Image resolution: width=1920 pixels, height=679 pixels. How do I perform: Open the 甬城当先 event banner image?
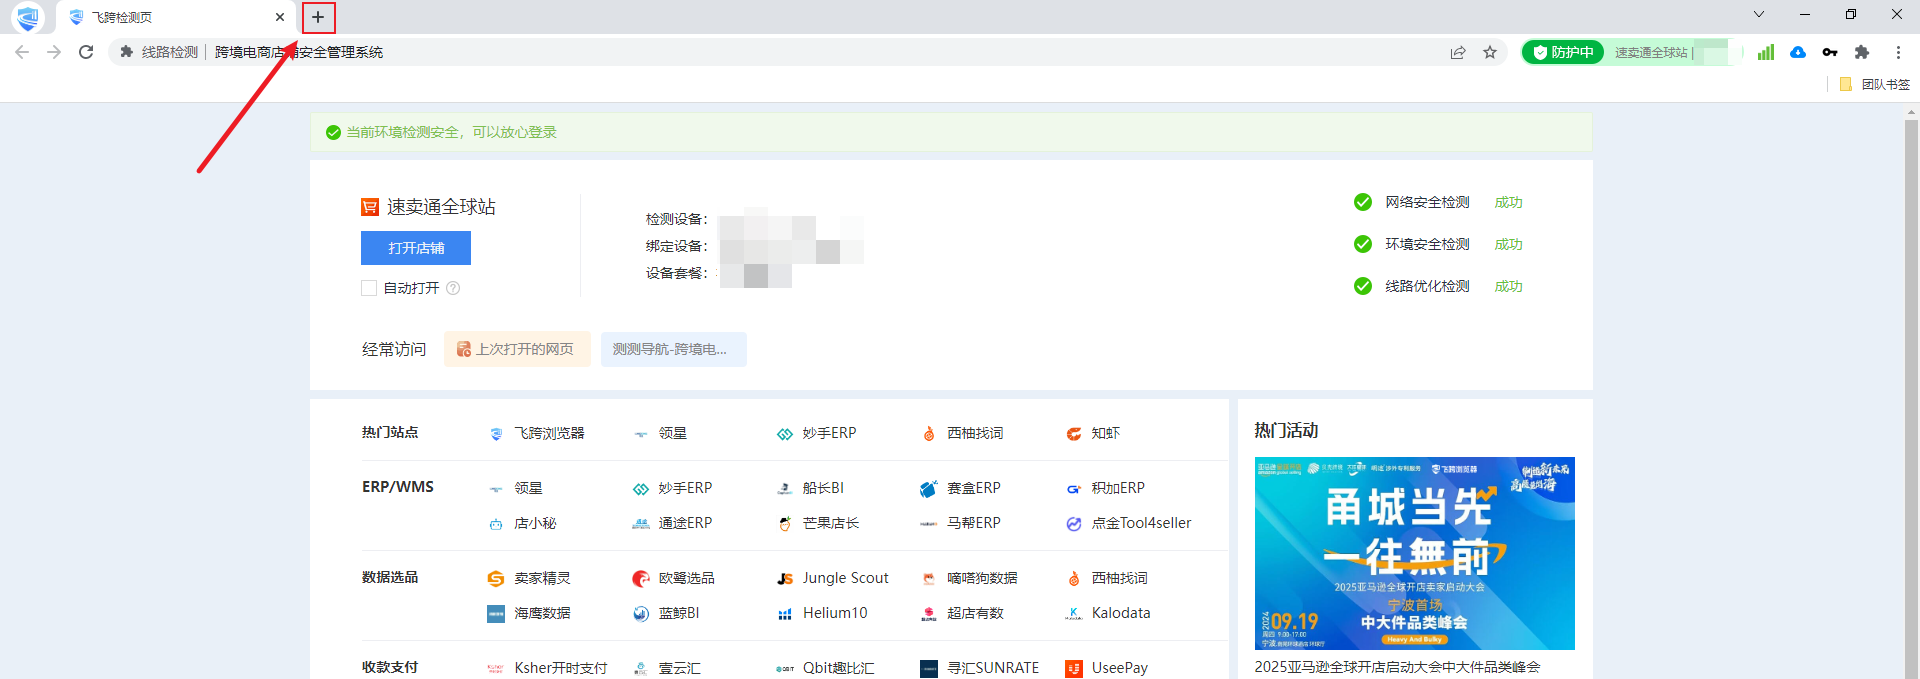click(x=1414, y=553)
